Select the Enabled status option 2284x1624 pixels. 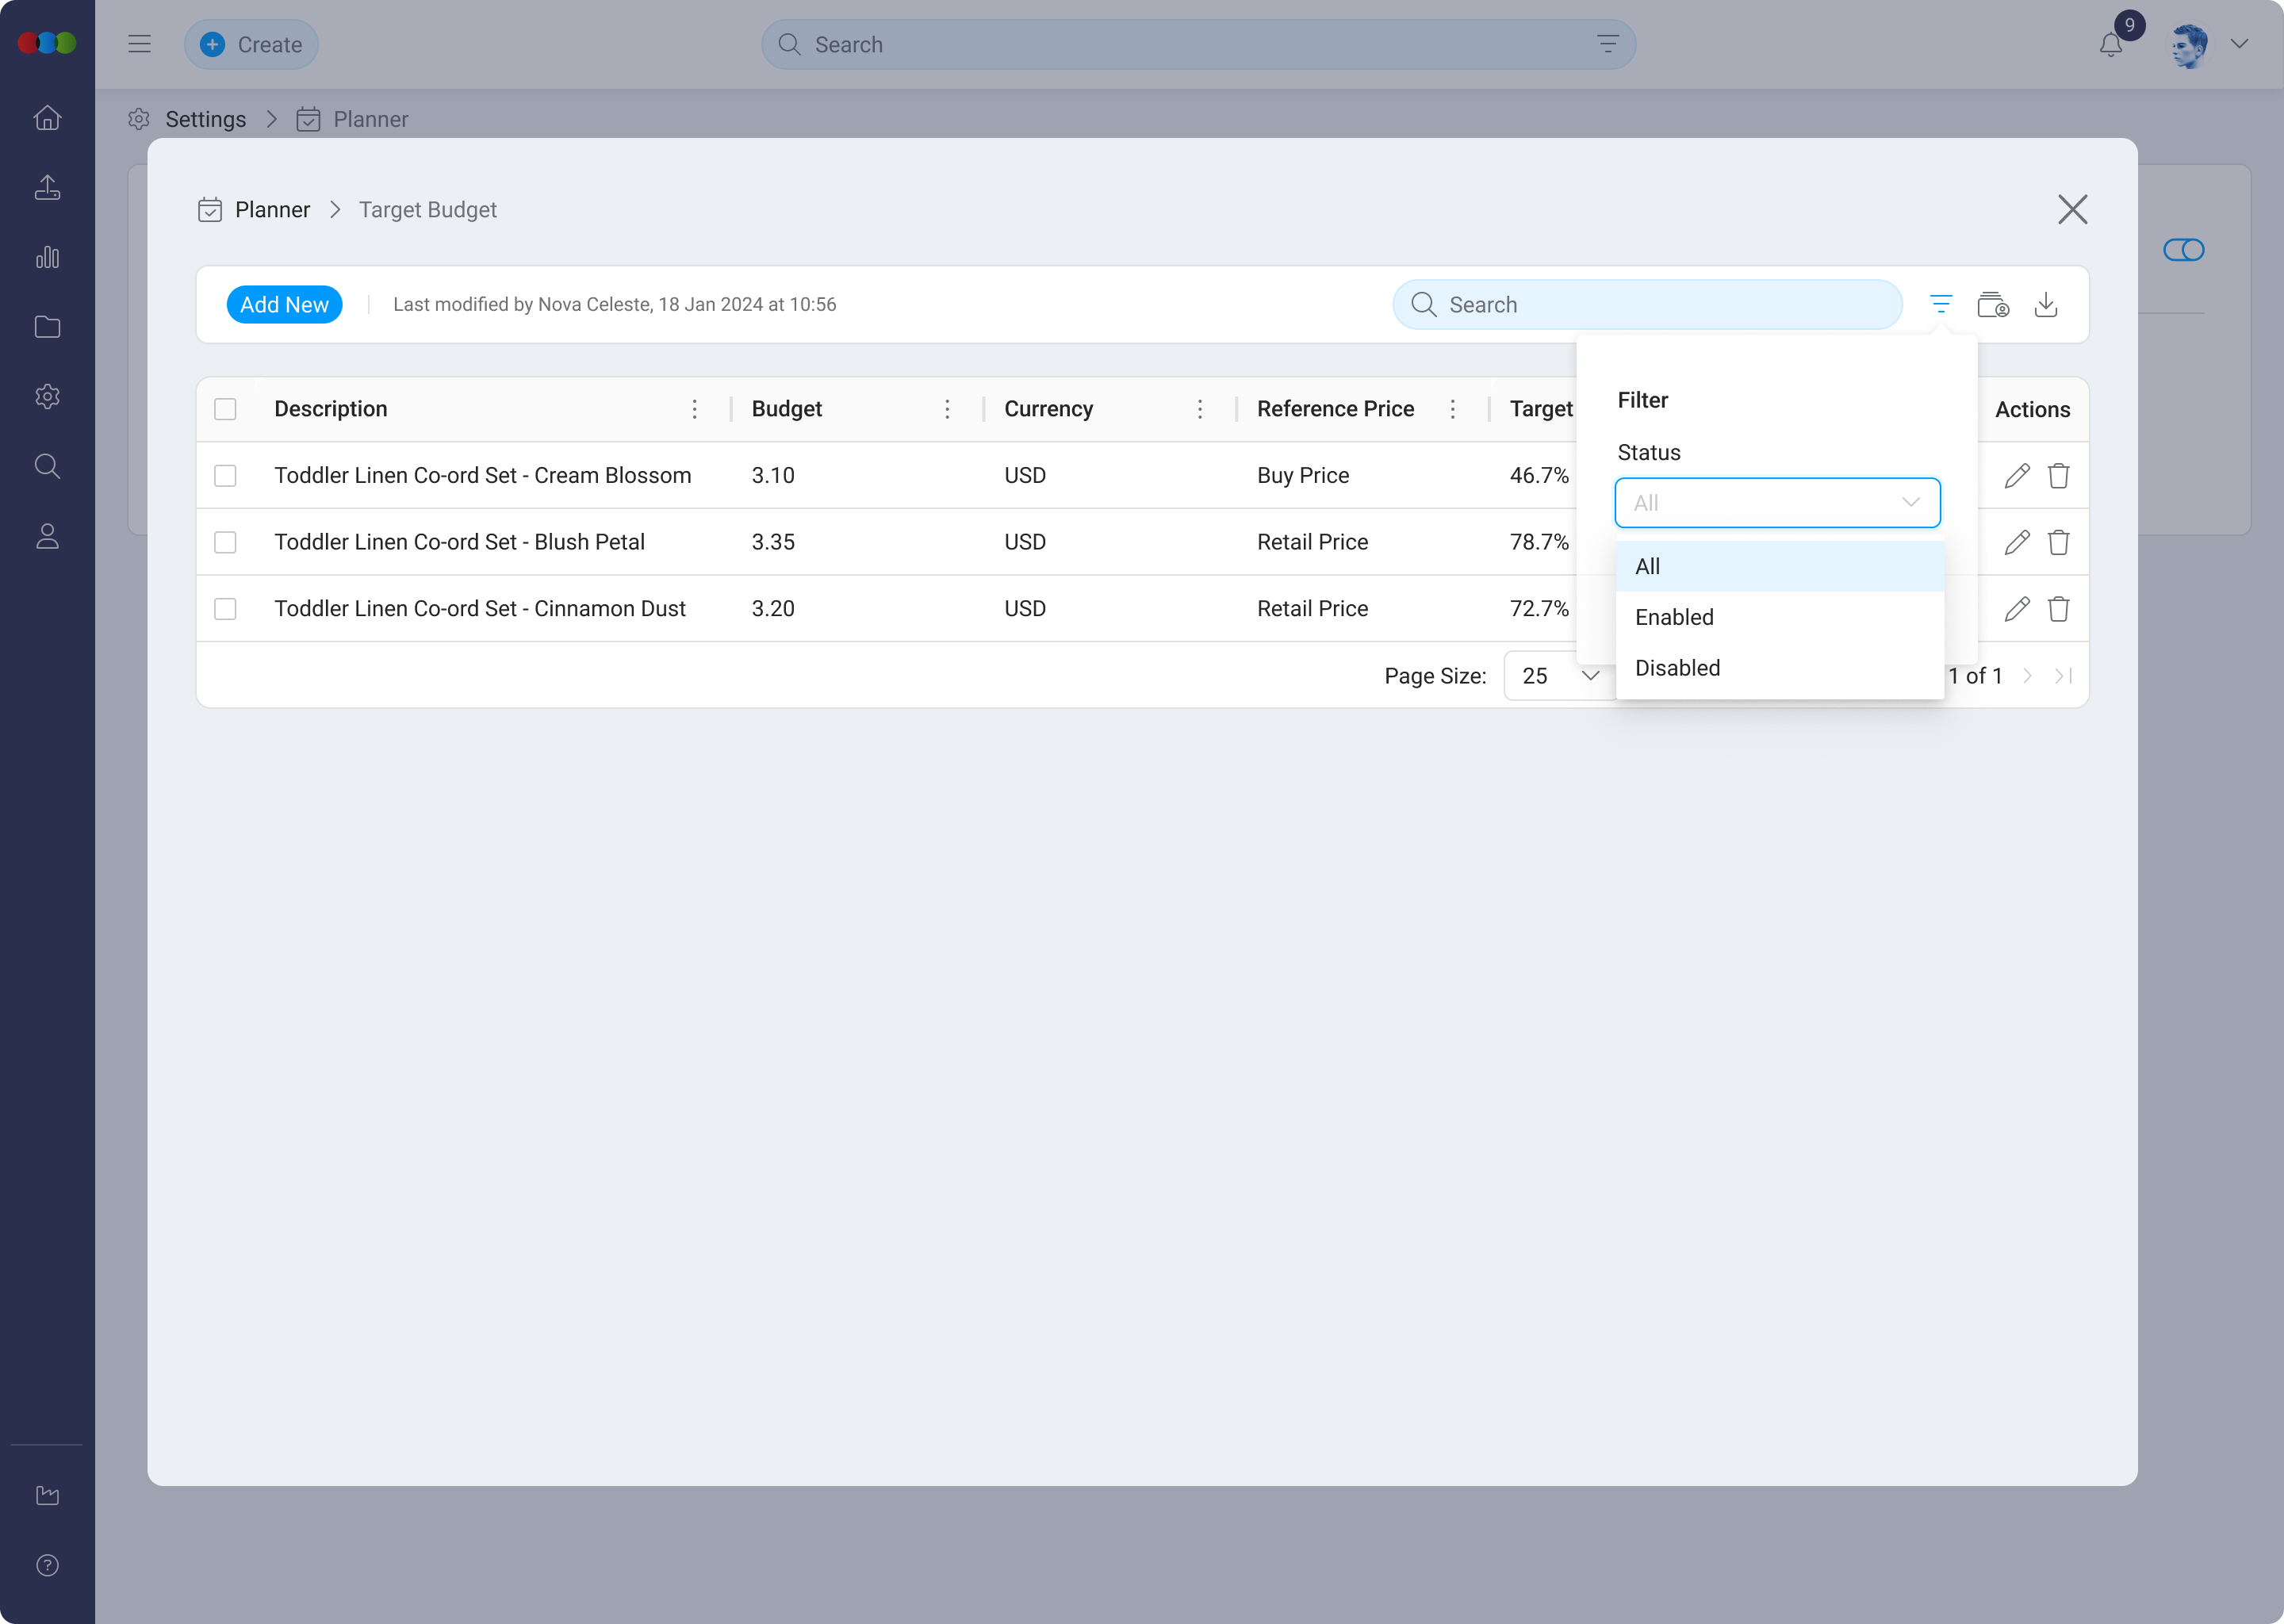tap(1675, 617)
